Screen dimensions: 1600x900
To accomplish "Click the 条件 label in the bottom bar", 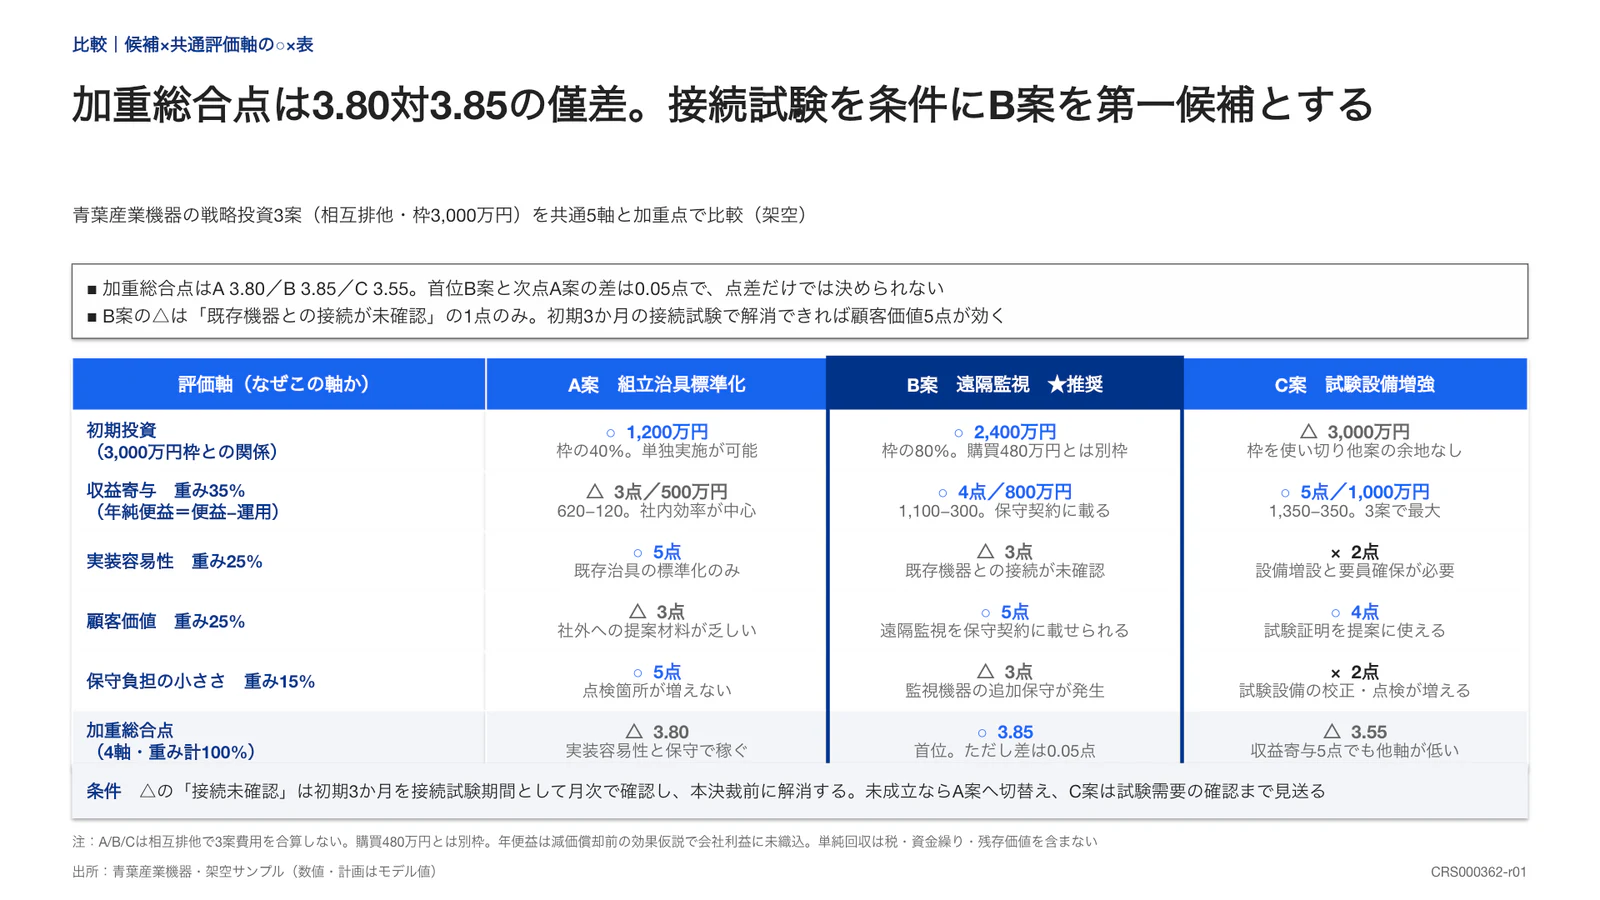I will click(104, 791).
